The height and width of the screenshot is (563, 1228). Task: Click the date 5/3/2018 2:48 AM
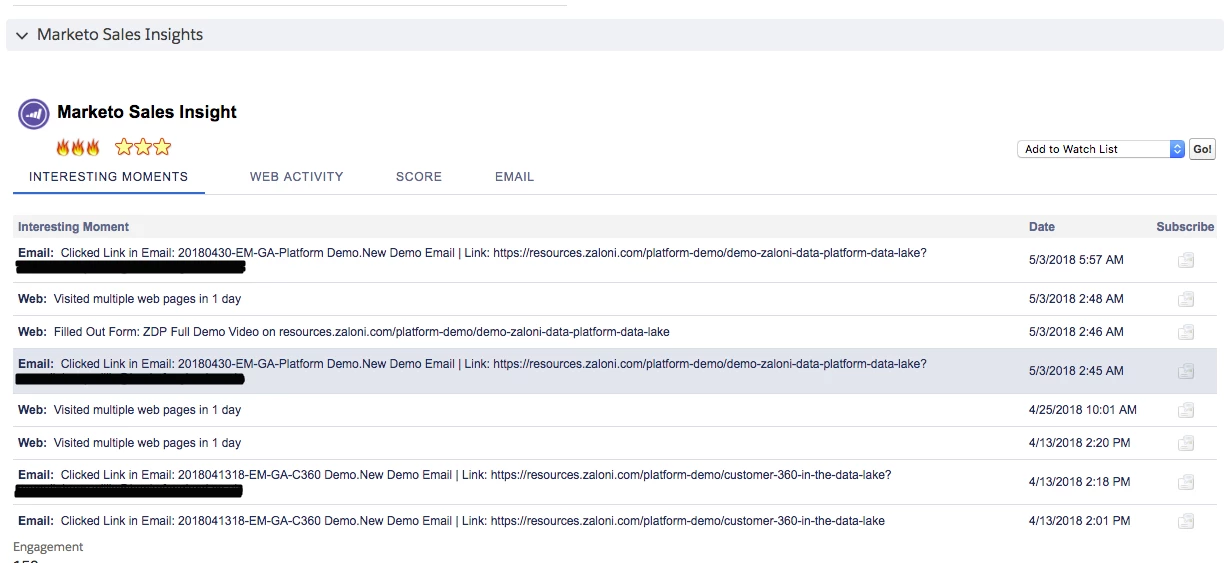pyautogui.click(x=1076, y=299)
